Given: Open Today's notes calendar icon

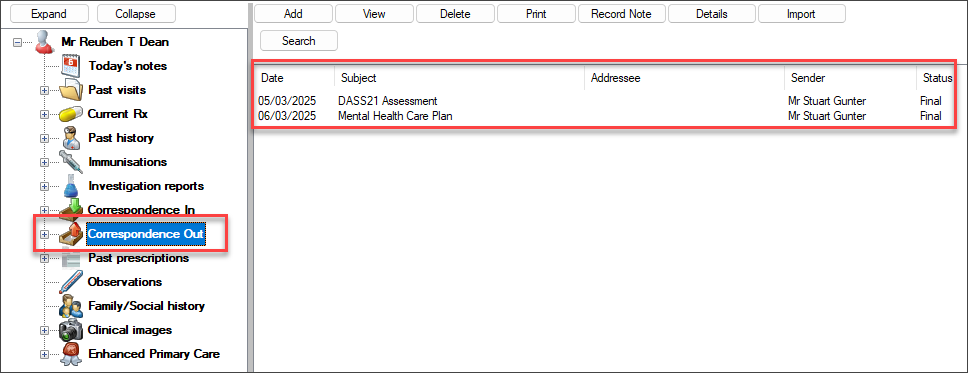Looking at the screenshot, I should coord(72,65).
